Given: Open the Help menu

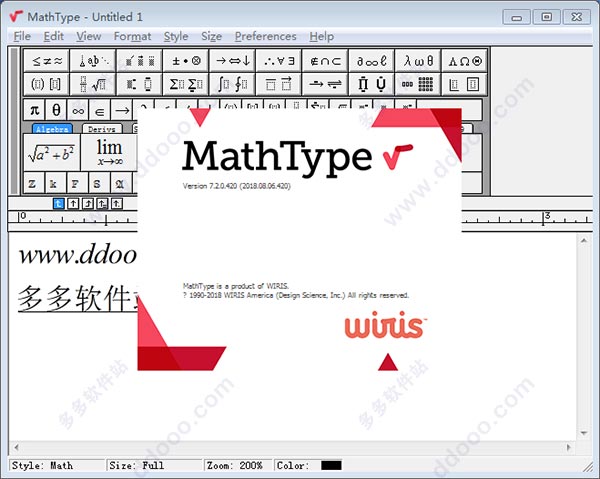Looking at the screenshot, I should tap(322, 36).
